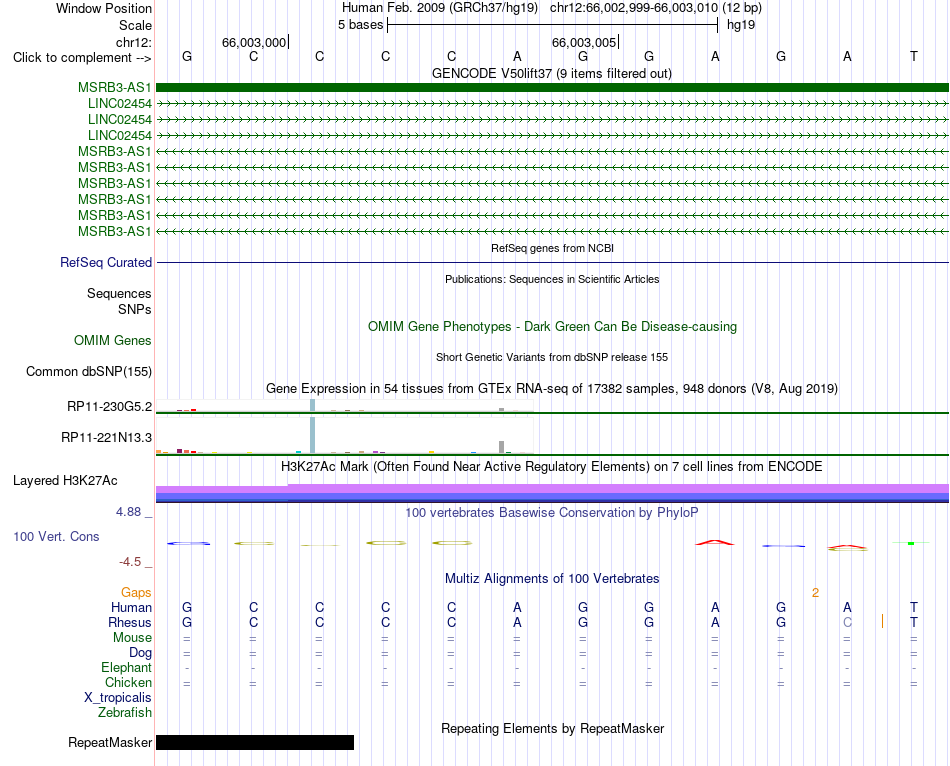Click the solid green MSRB3-AS1 exon bar
The width and height of the screenshot is (950, 766).
pos(552,87)
